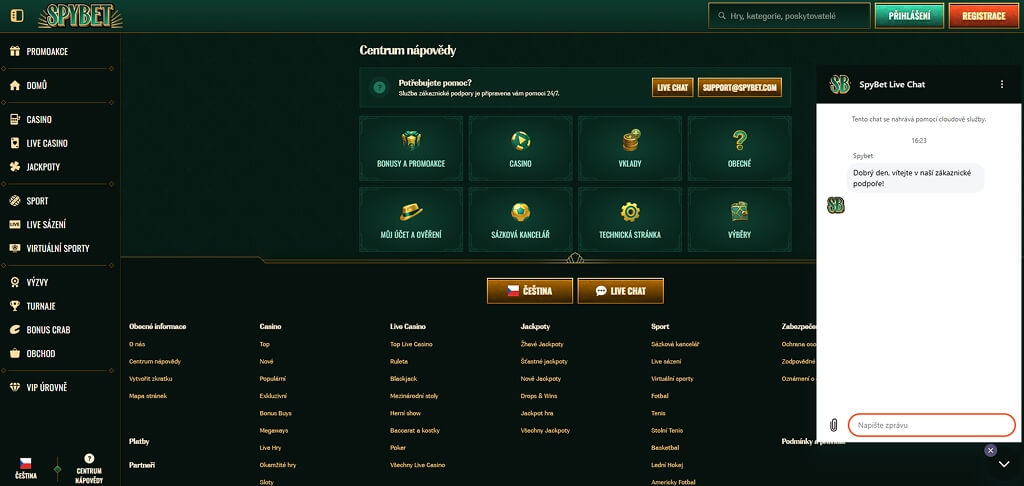Click the SpyBet logo in header
The image size is (1024, 486).
tap(80, 16)
